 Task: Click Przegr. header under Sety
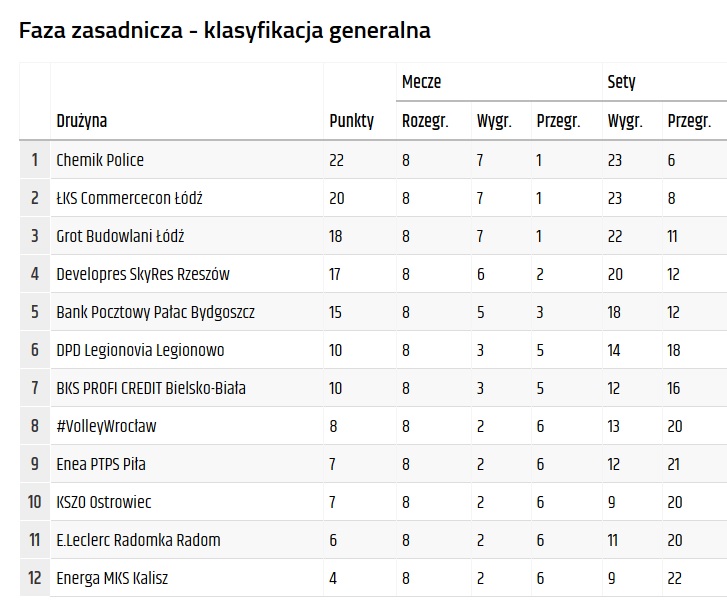pos(689,121)
